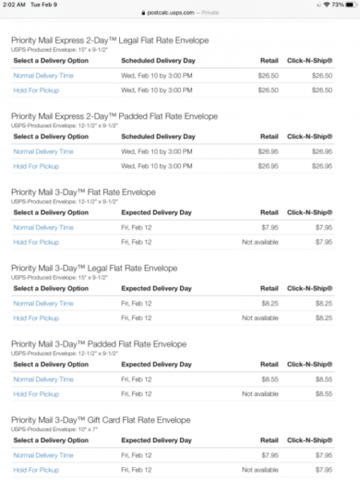Viewport: 360px width, 480px height.
Task: Open Hold For Pickup for 3-Day Legal Envelope
Action: (x=36, y=318)
